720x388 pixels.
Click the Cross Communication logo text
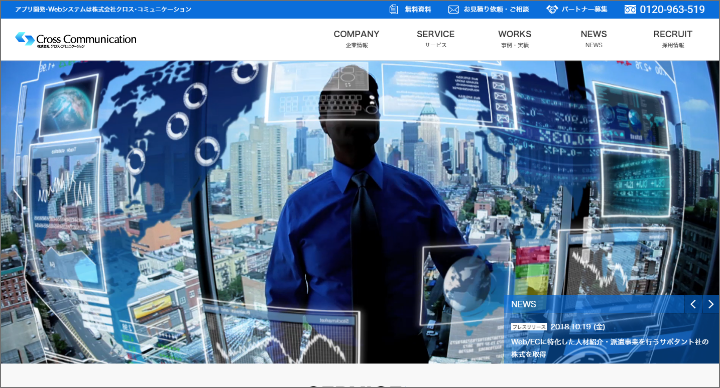pos(86,39)
